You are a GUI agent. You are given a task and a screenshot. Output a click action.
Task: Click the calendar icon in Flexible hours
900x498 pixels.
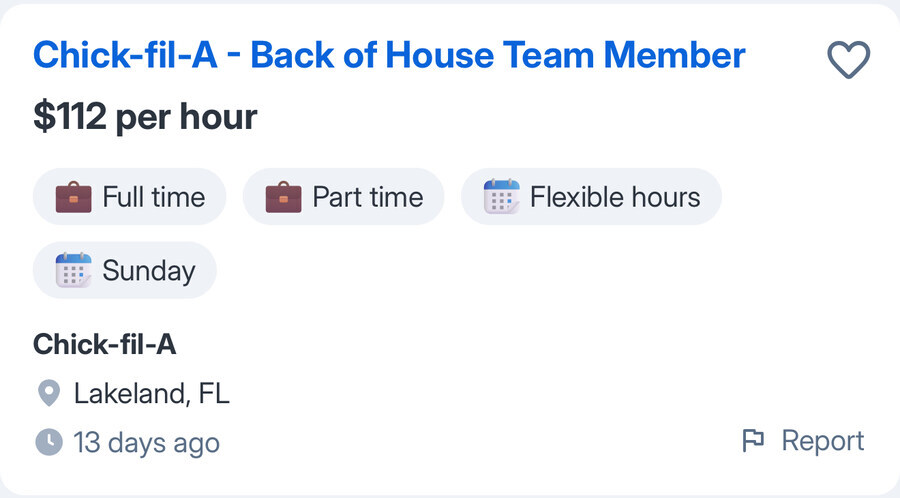point(501,197)
